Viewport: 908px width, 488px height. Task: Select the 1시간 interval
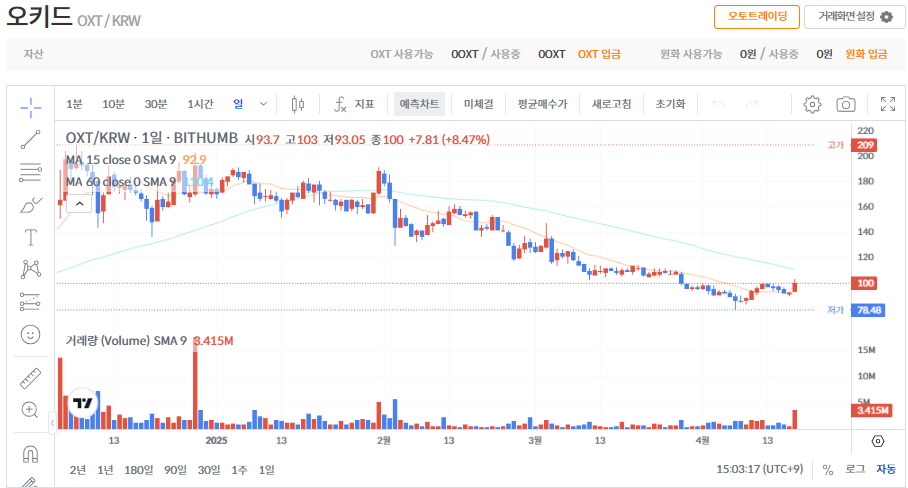200,104
